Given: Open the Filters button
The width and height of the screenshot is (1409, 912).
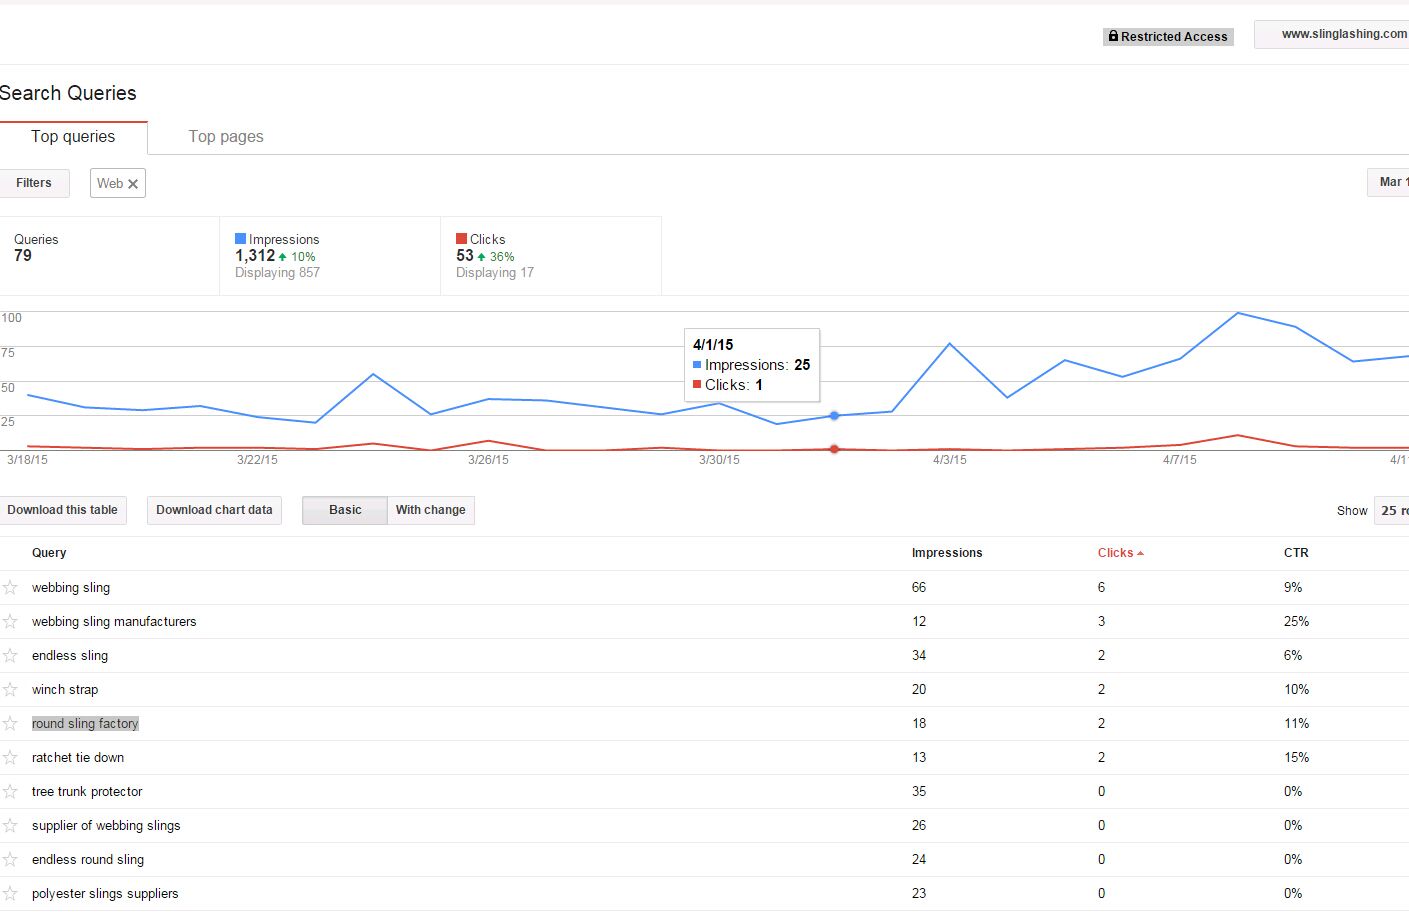Looking at the screenshot, I should click(x=34, y=183).
